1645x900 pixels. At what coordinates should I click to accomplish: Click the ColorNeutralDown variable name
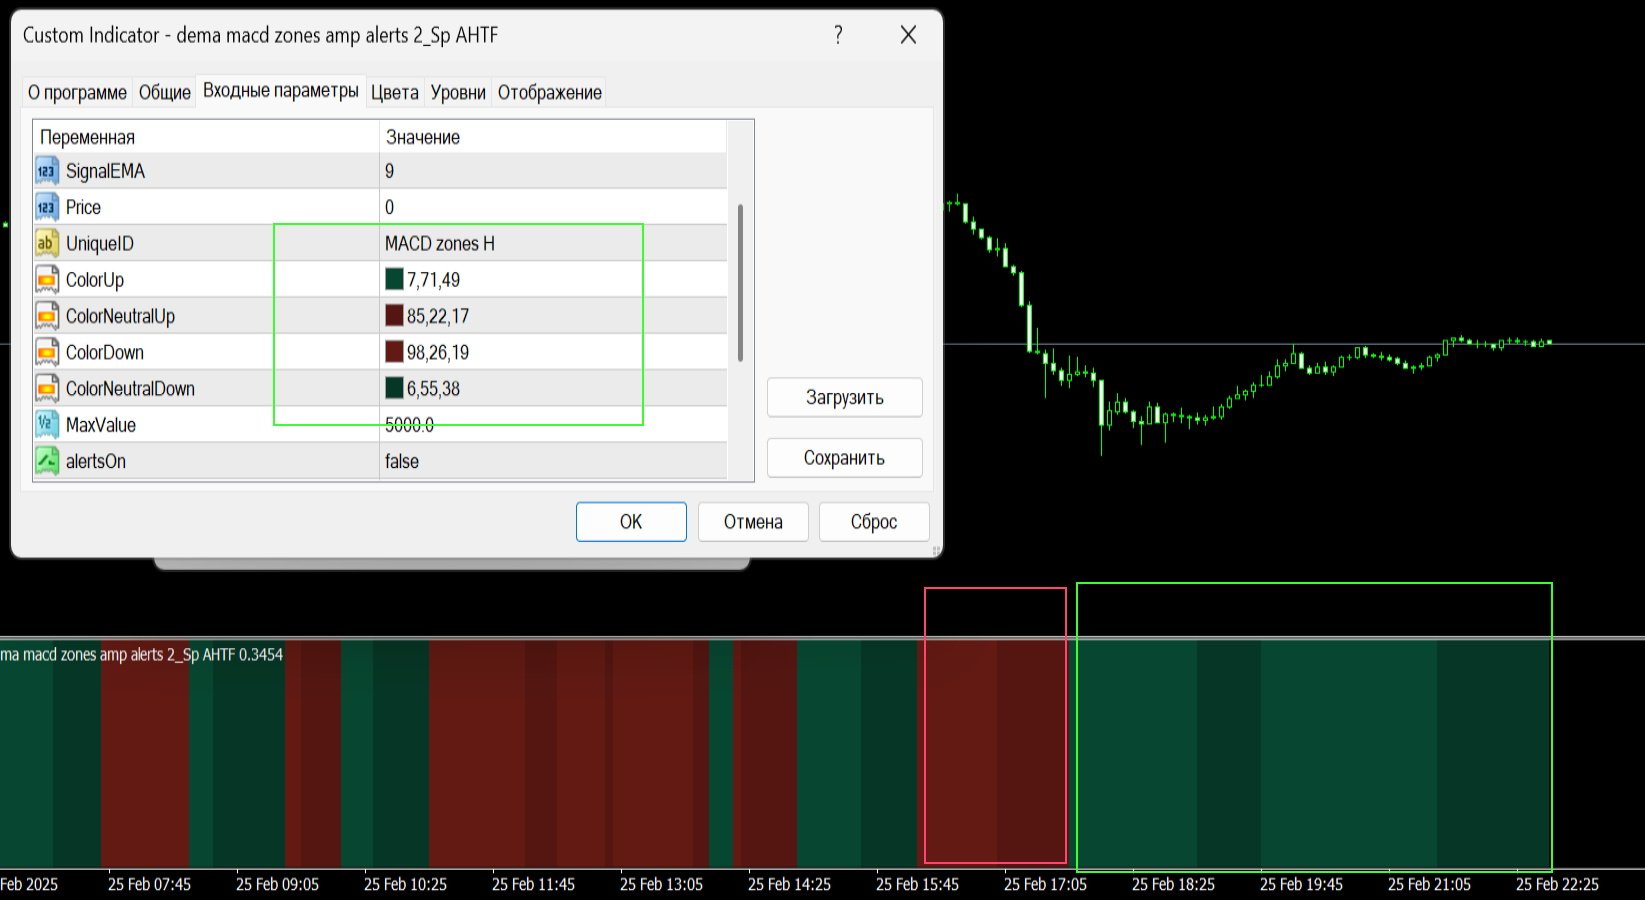point(130,389)
